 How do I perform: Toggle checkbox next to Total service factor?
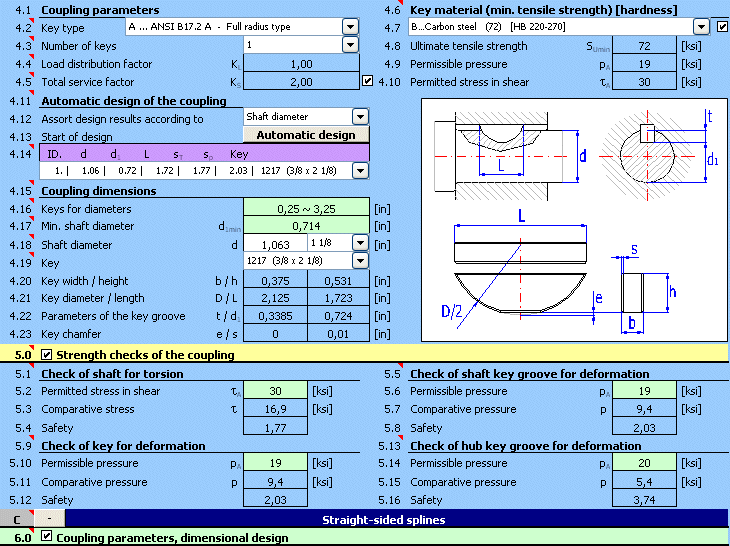(367, 81)
